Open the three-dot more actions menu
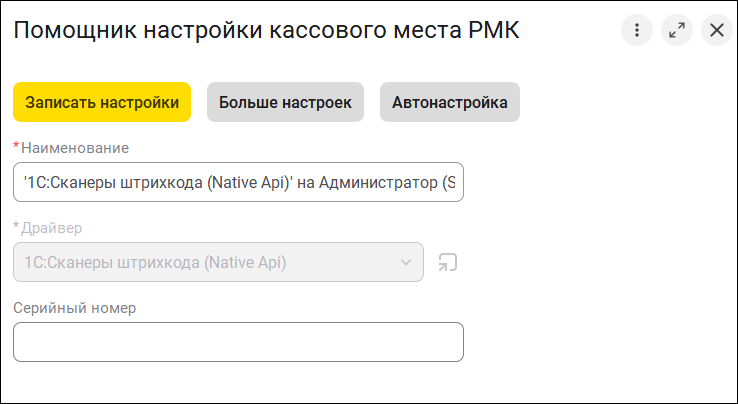738x404 pixels. coord(637,30)
